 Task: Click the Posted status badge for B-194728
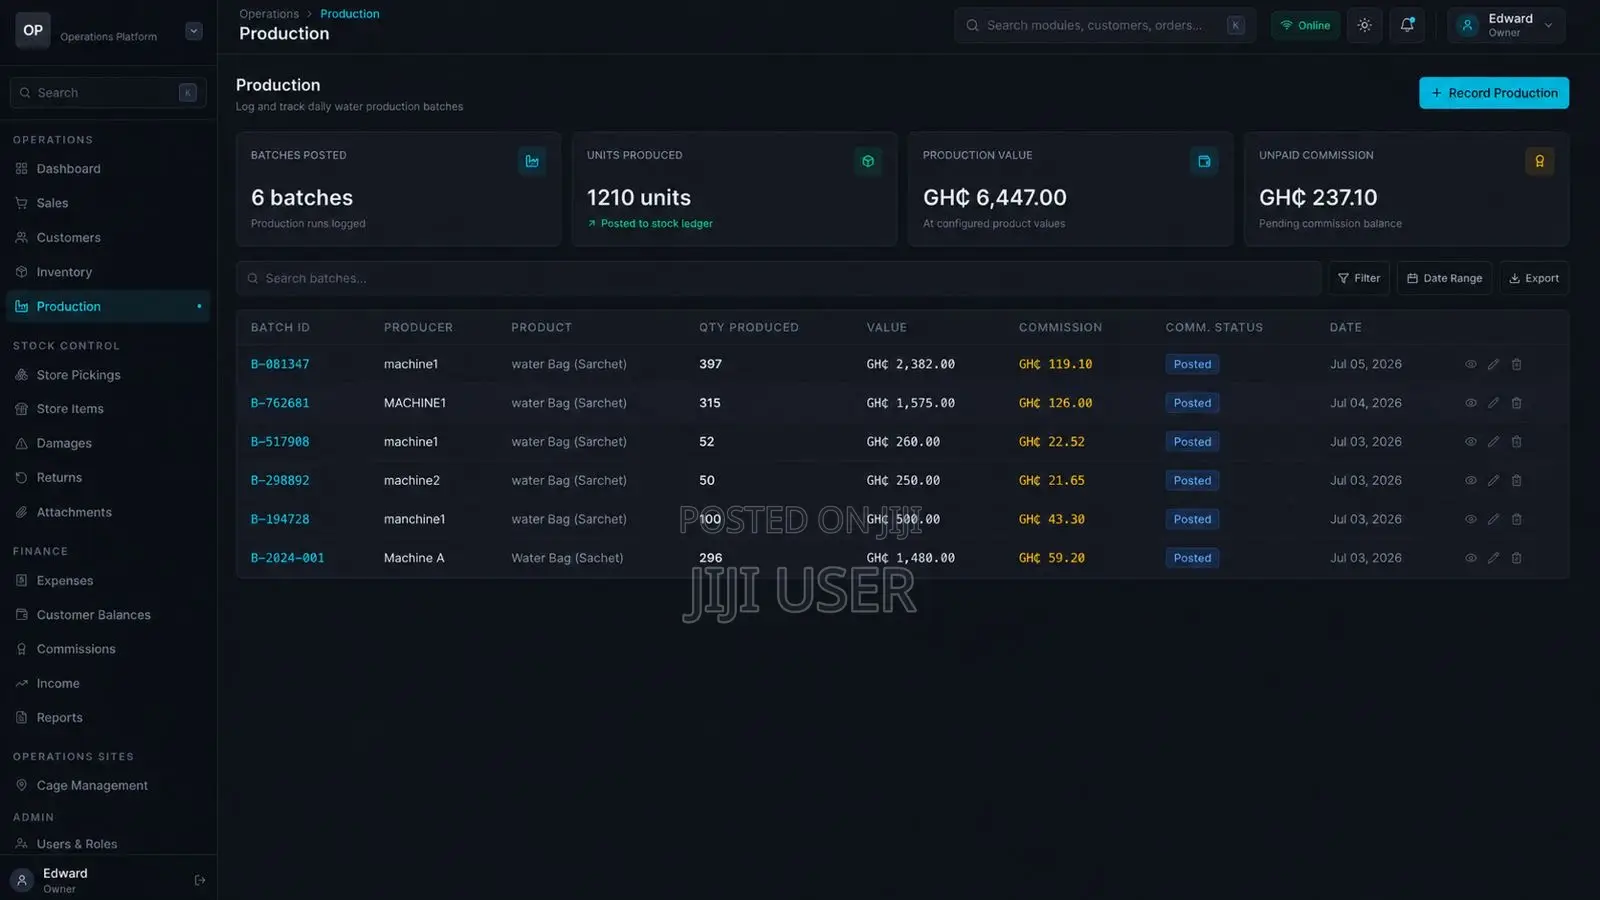point(1192,520)
